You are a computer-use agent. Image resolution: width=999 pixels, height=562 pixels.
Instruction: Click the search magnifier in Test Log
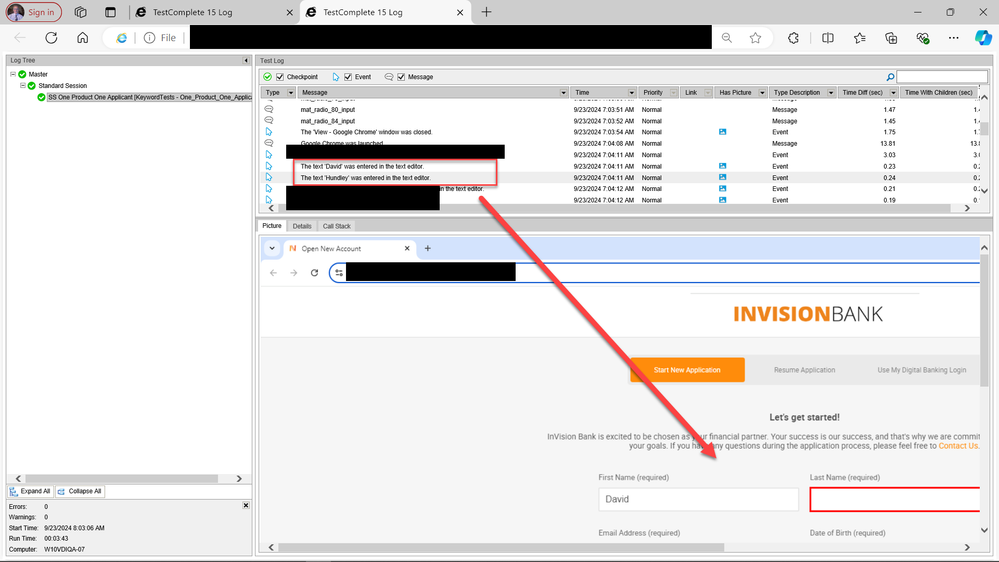(890, 77)
